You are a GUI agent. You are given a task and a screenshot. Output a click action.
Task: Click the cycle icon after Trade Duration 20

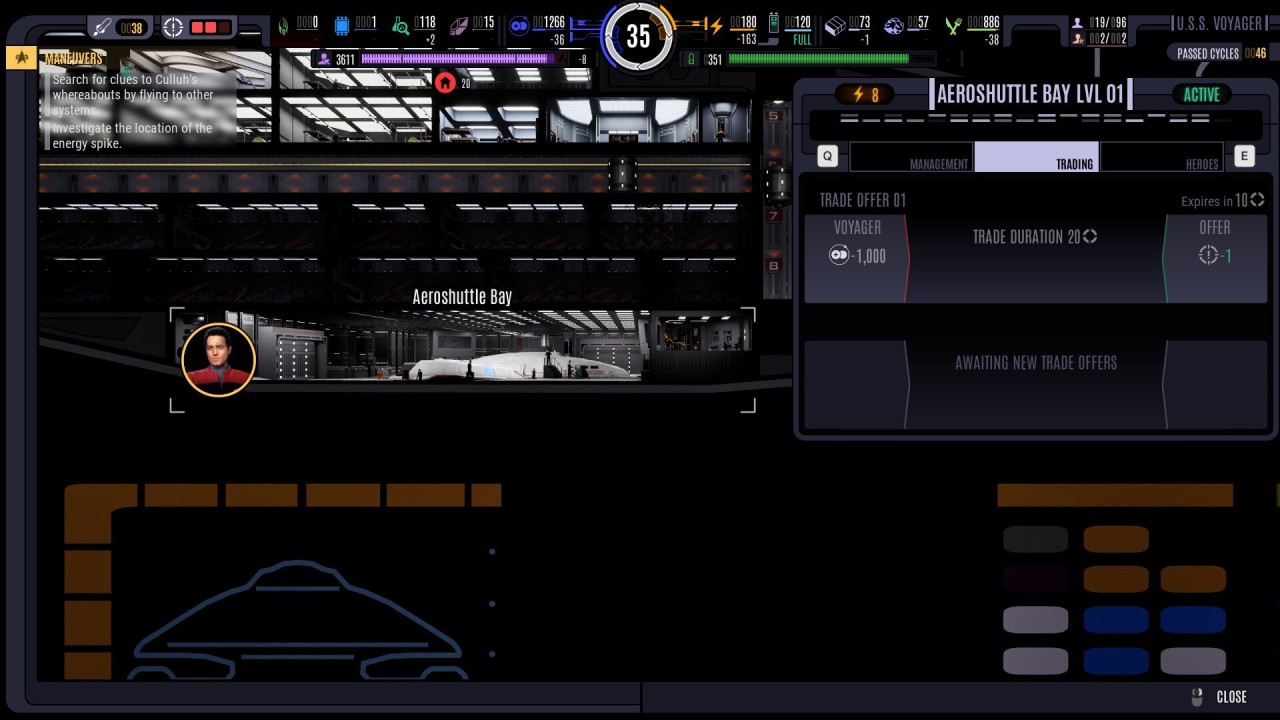tap(1090, 237)
